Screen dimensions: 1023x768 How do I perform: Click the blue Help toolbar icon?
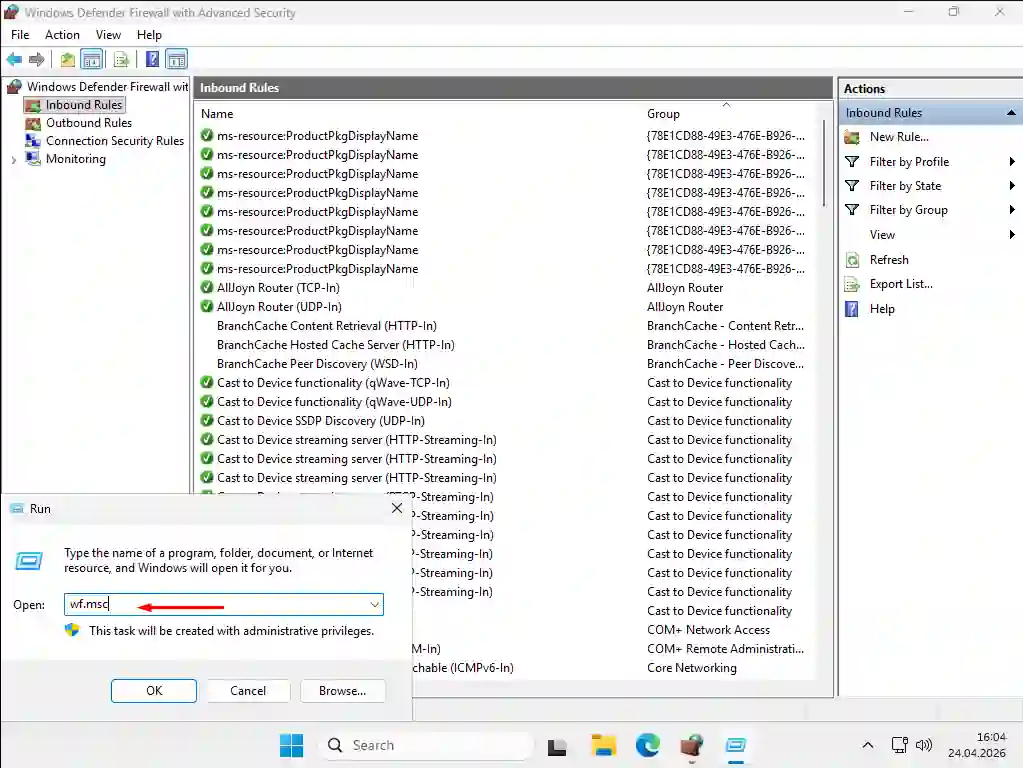coord(152,59)
